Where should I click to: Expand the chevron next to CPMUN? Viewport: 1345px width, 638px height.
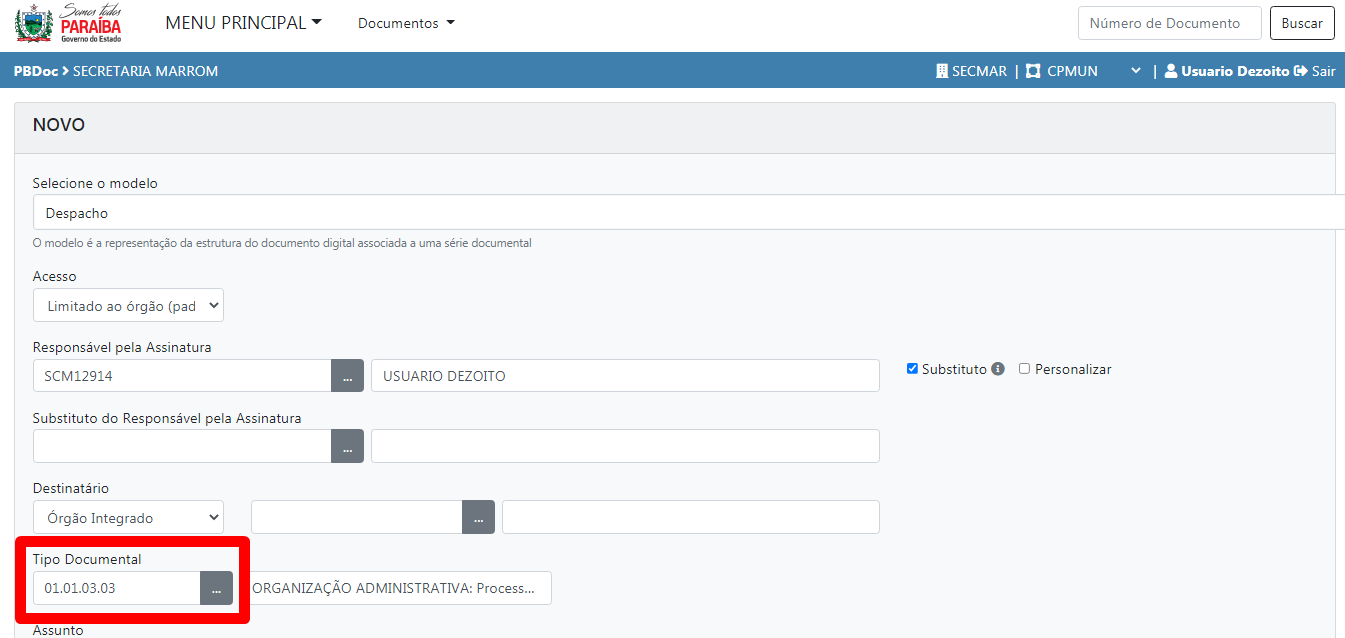1135,71
